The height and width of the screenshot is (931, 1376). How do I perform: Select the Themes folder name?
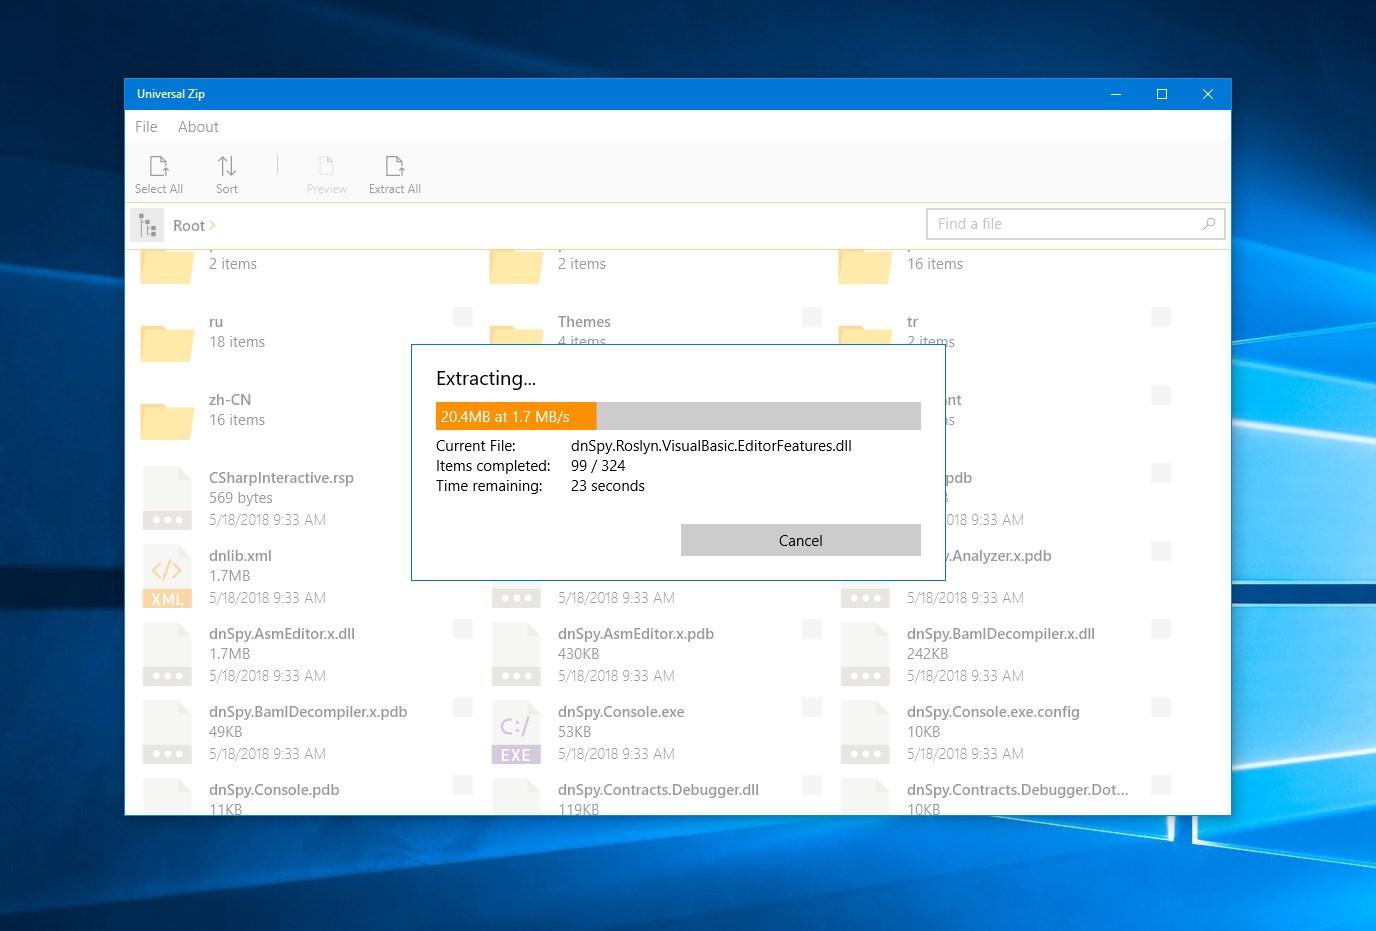(584, 322)
